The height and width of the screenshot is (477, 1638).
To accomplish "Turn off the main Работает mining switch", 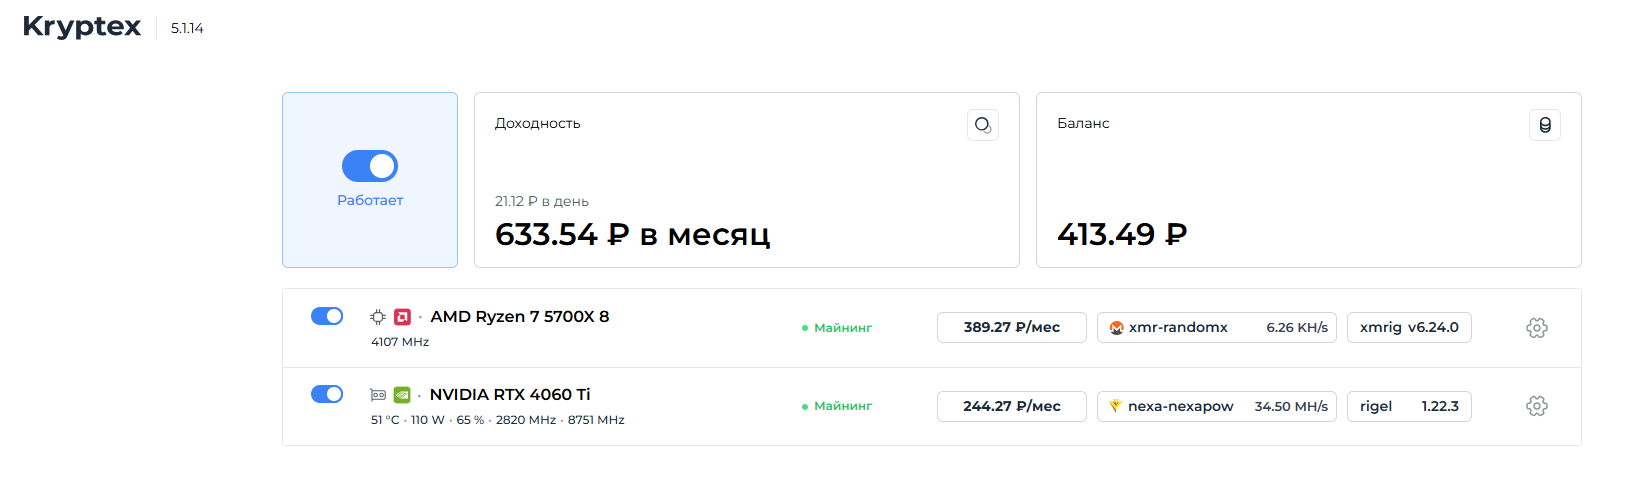I will pos(370,166).
